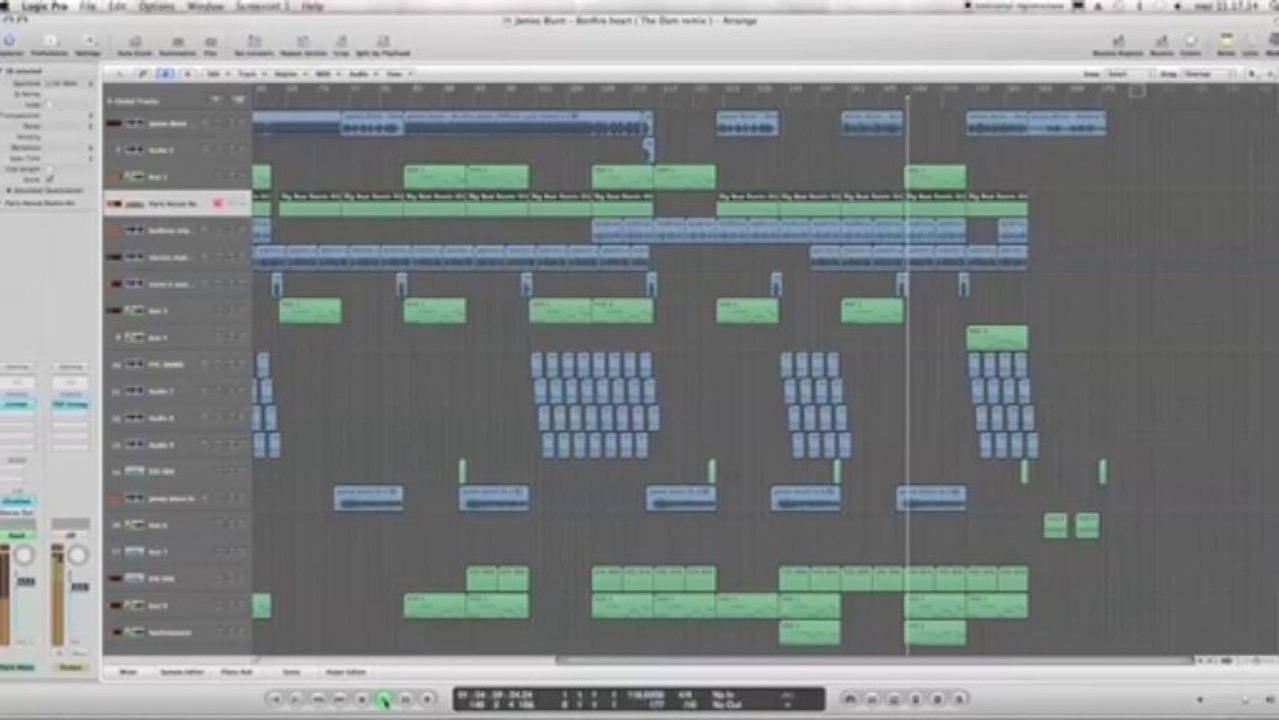Expand the Global Tracks disclosure triangle
This screenshot has width=1279, height=720.
(x=109, y=100)
